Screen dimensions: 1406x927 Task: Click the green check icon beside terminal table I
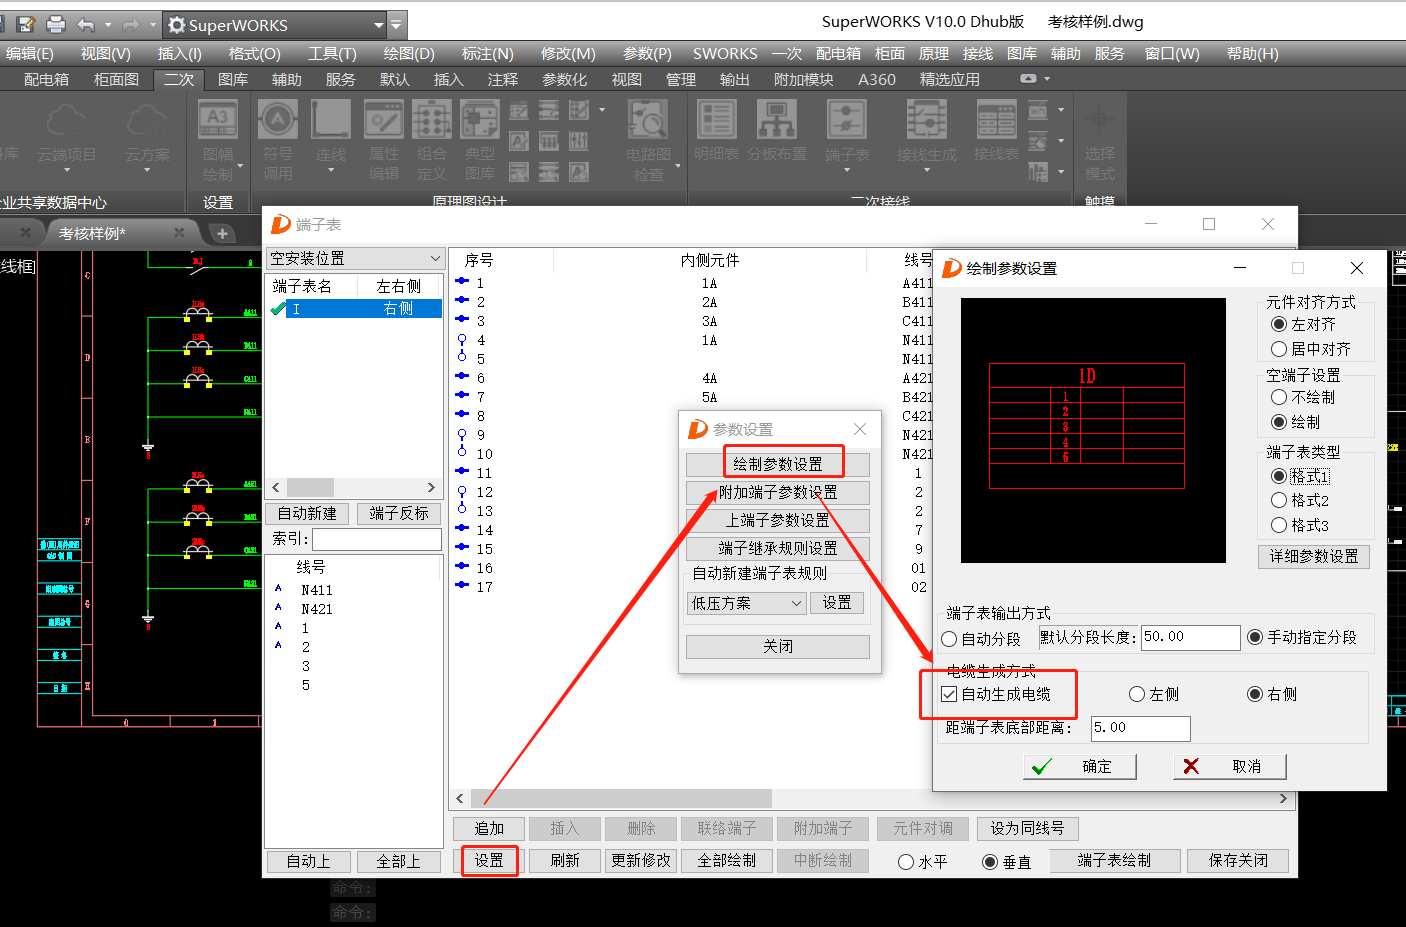(278, 309)
